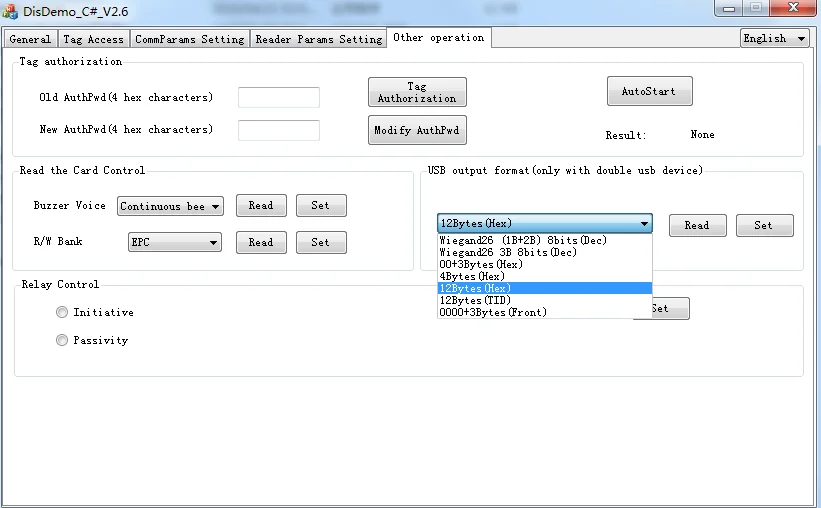The image size is (821, 508).
Task: Click Set button for USB output format
Action: pyautogui.click(x=764, y=225)
